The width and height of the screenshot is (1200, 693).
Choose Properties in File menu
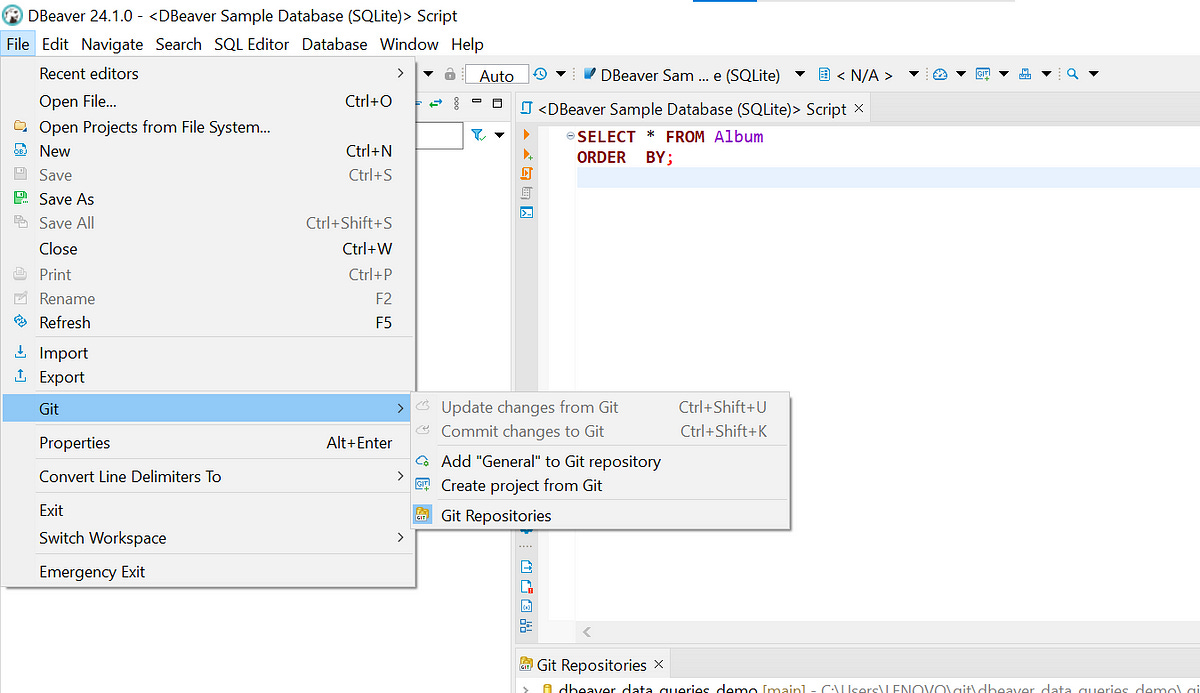(208, 443)
